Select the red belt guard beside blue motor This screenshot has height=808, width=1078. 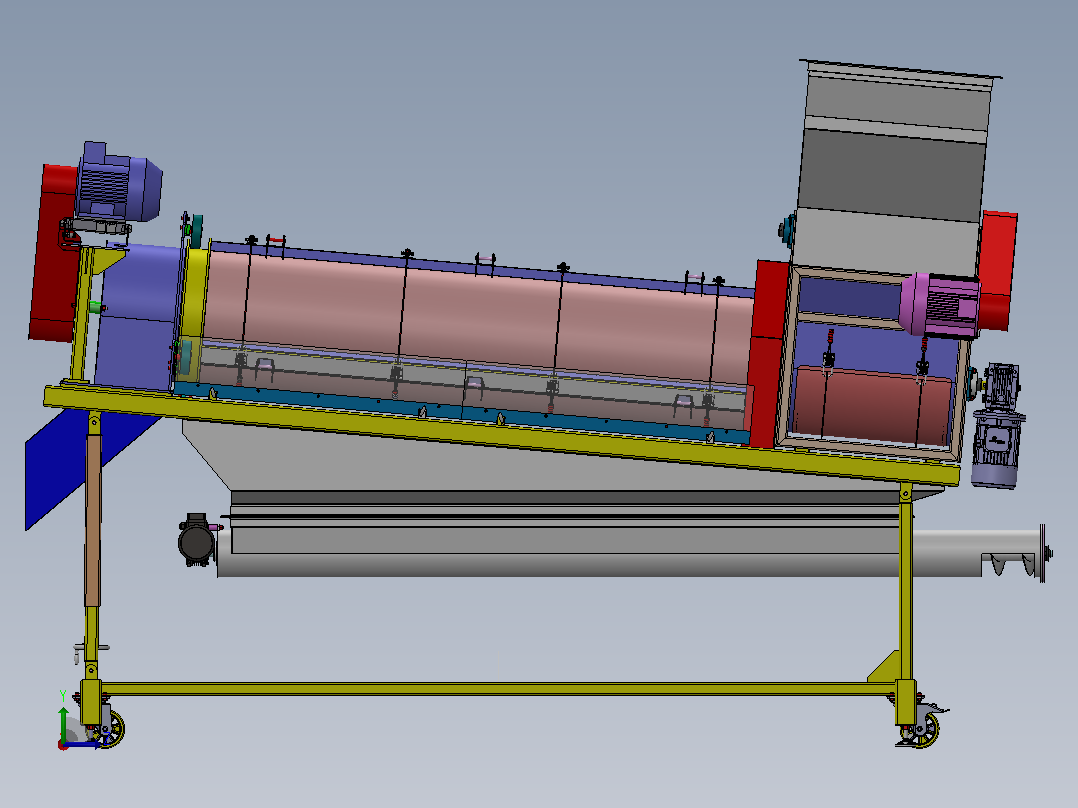[54, 253]
